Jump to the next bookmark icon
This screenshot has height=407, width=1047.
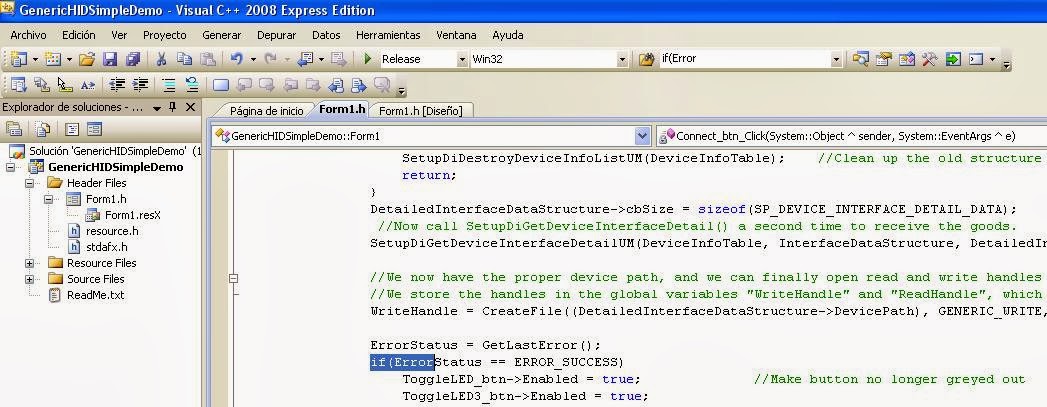(x=267, y=85)
